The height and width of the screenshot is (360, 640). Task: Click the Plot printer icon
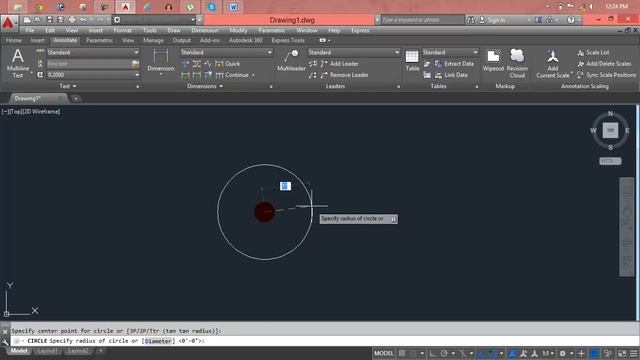tap(72, 20)
